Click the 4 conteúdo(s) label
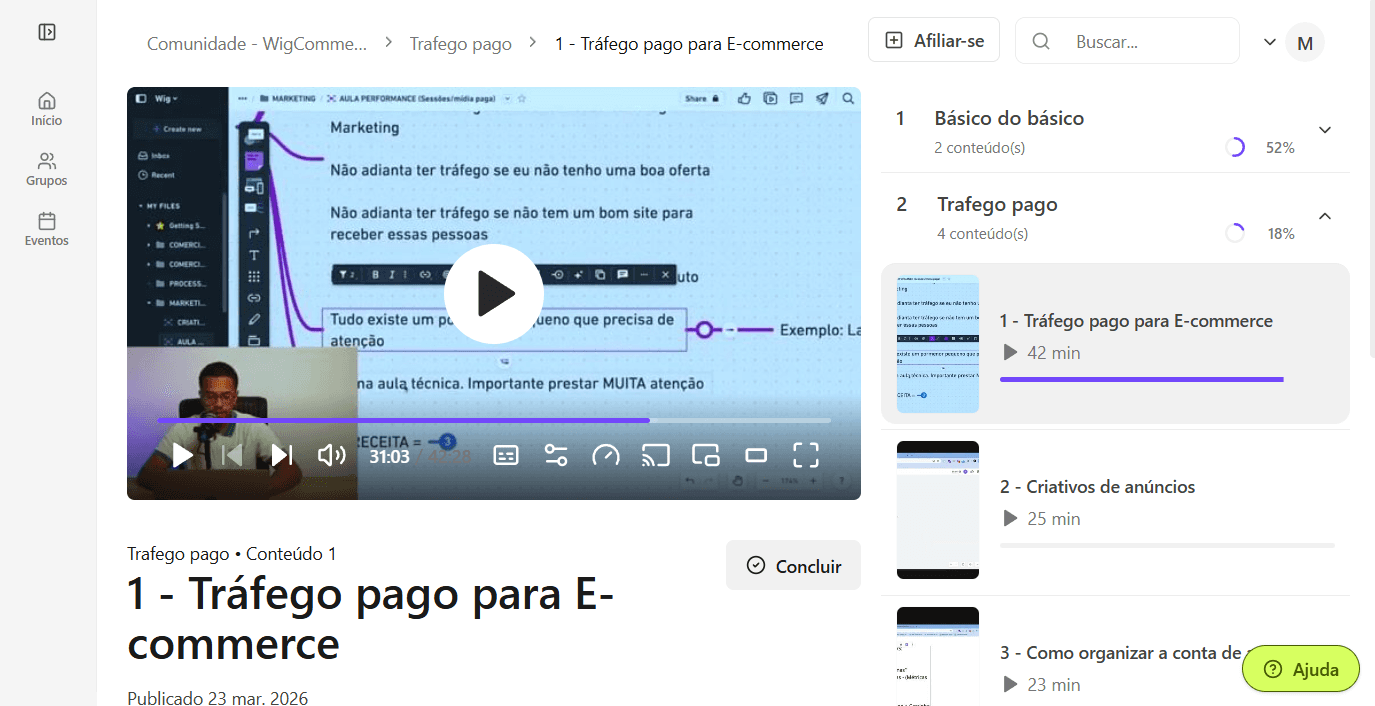This screenshot has width=1375, height=706. tap(982, 234)
